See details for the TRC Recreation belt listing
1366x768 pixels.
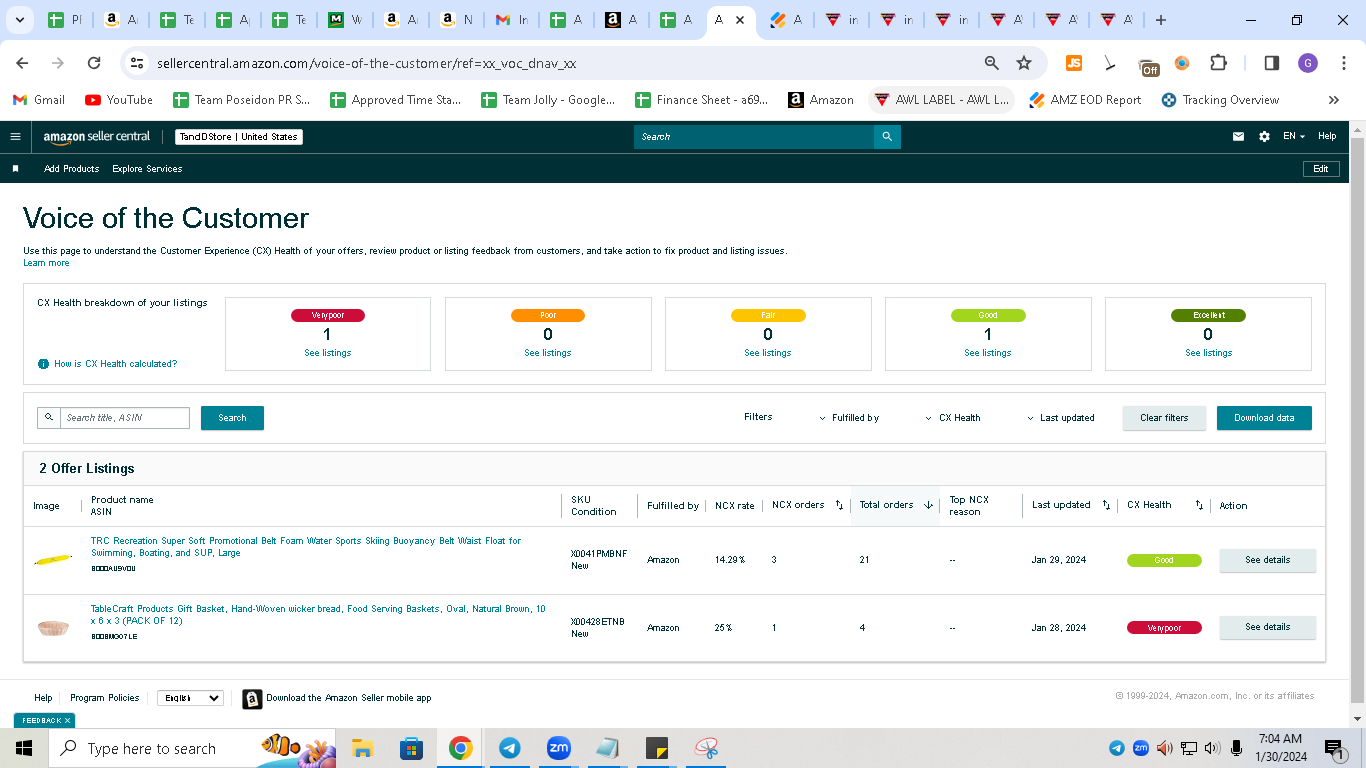(1267, 560)
